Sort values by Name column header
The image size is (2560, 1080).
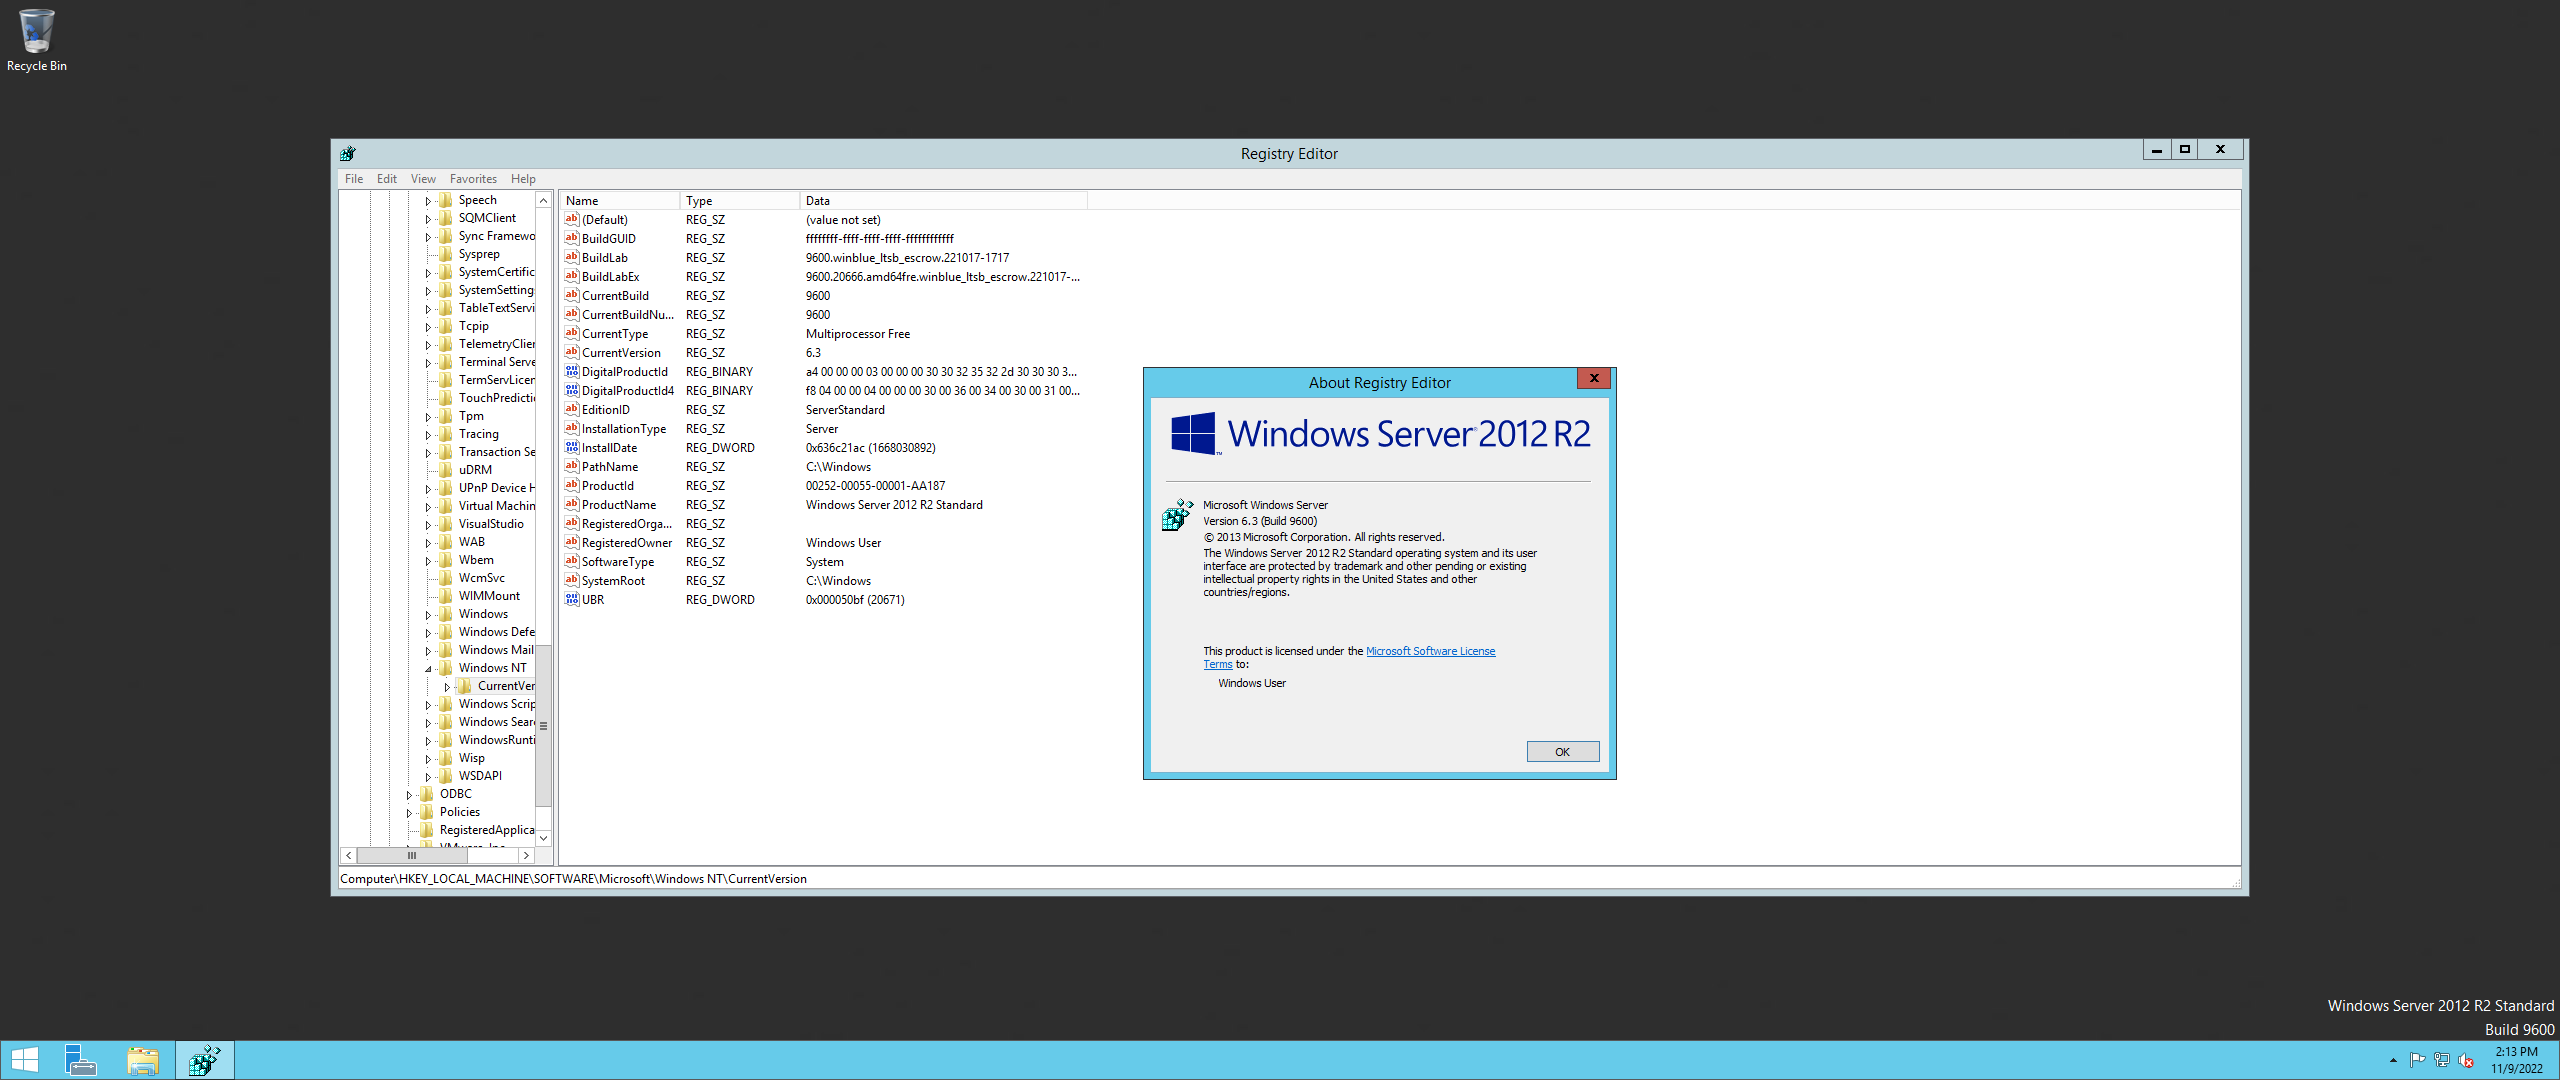[x=619, y=200]
